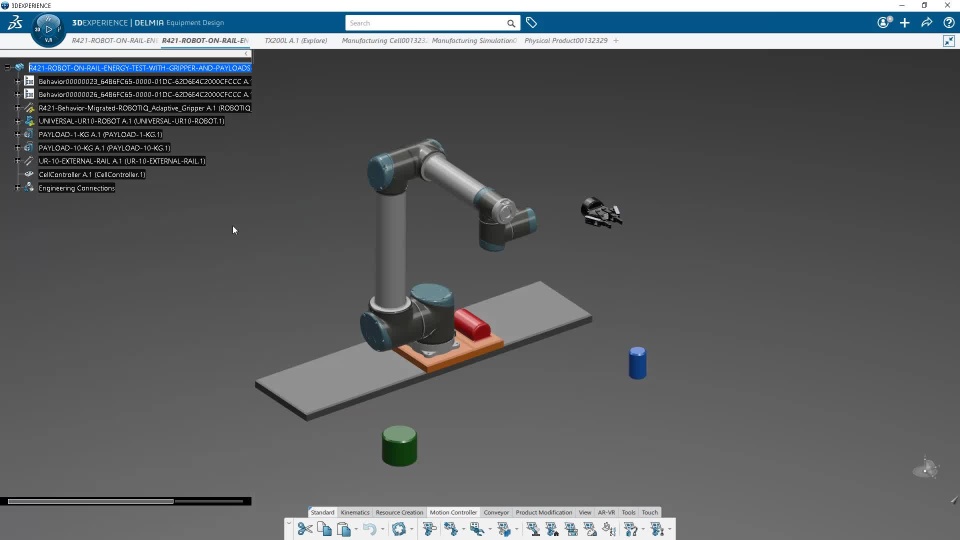Select Engineering Connections in tree

pyautogui.click(x=77, y=188)
